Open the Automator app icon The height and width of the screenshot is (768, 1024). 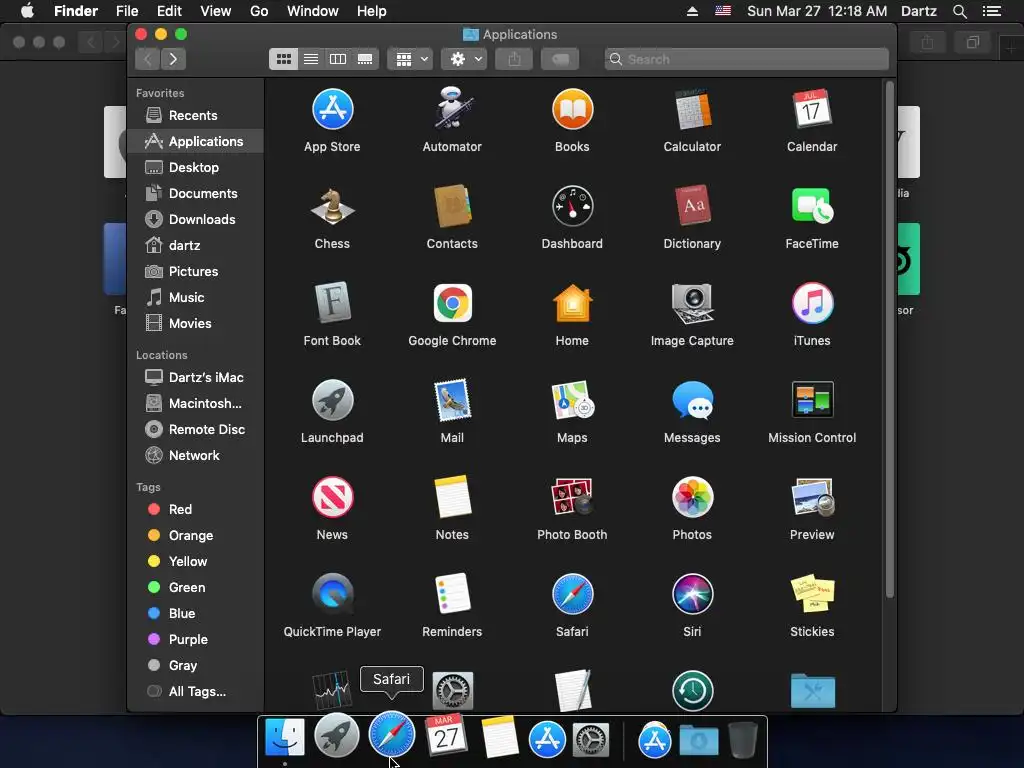point(452,108)
